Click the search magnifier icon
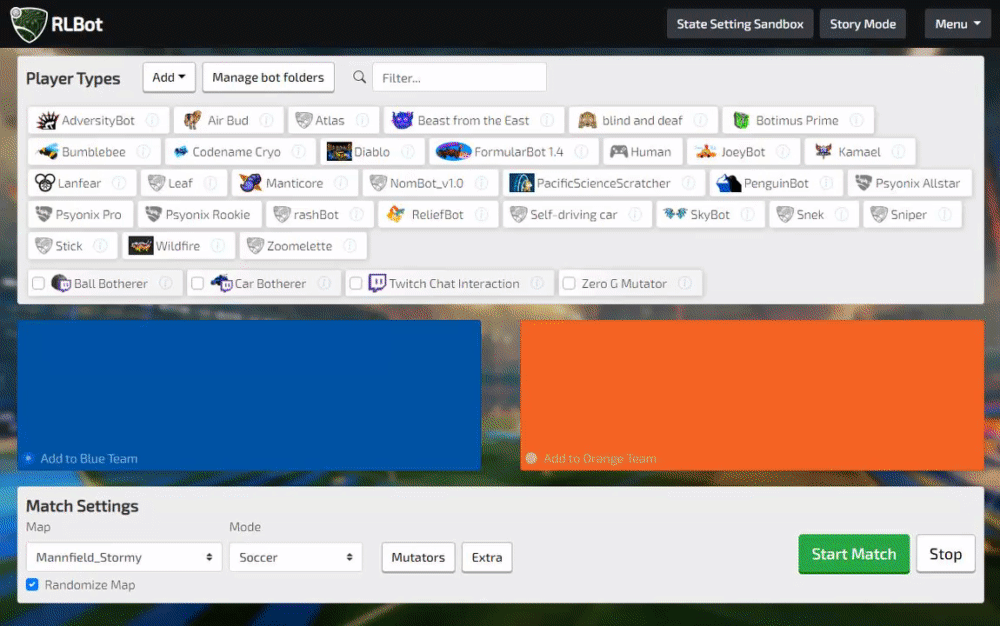 pyautogui.click(x=359, y=76)
